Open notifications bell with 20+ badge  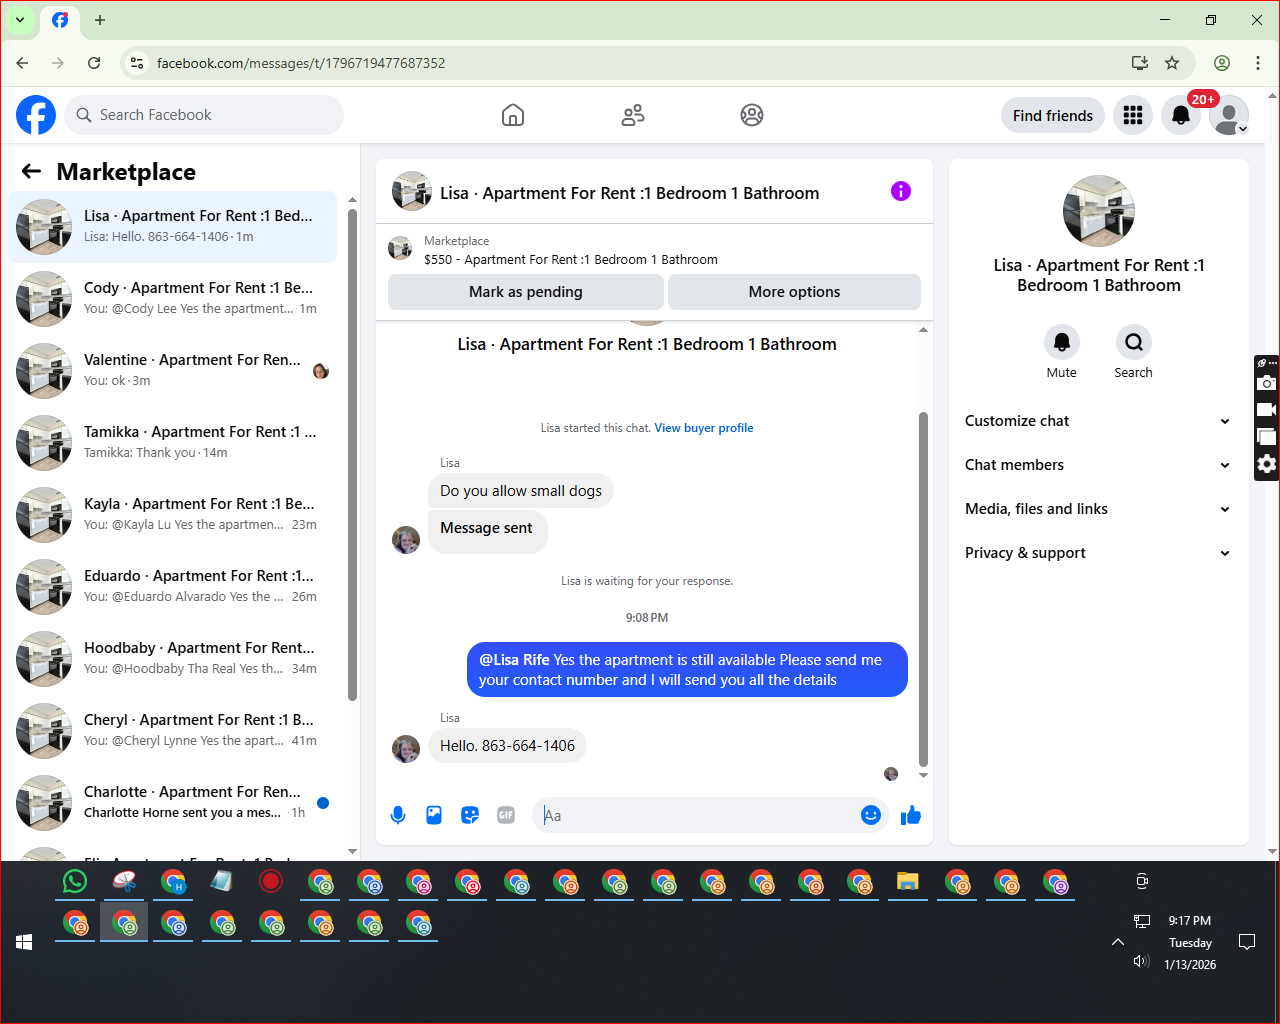point(1181,115)
